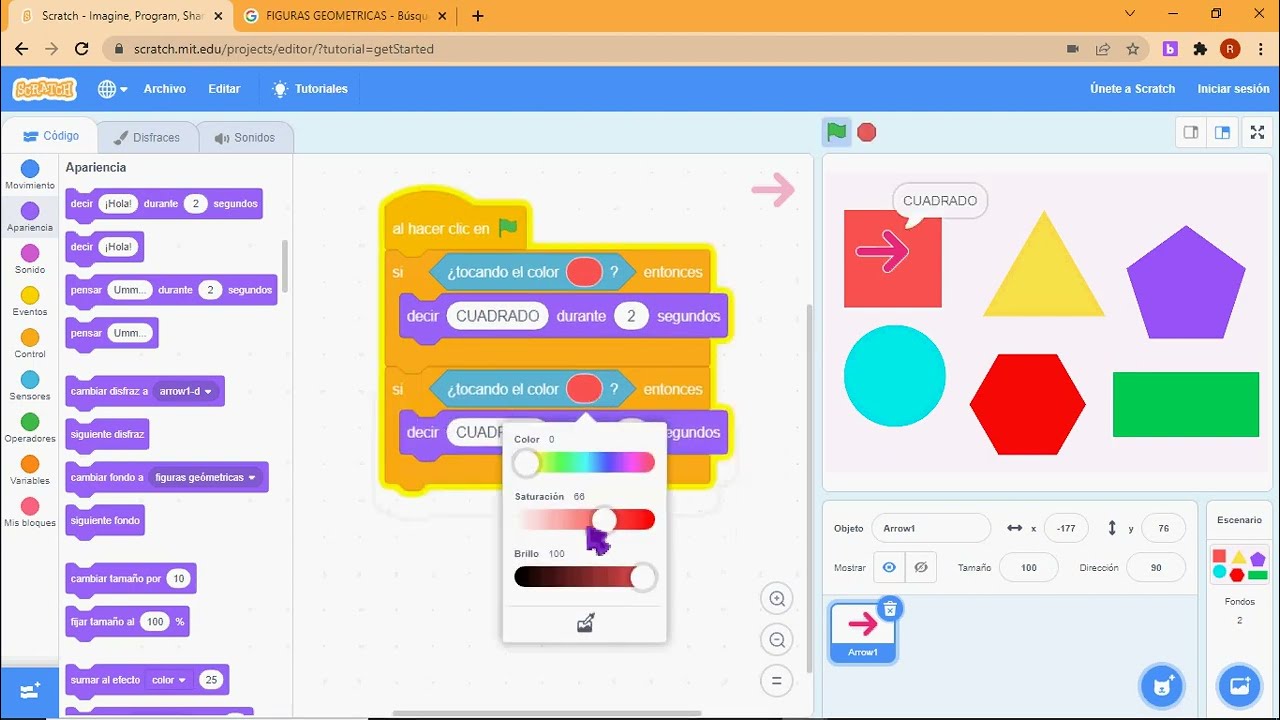Image resolution: width=1280 pixels, height=720 pixels.
Task: Select the Sonido block category
Action: point(30,259)
